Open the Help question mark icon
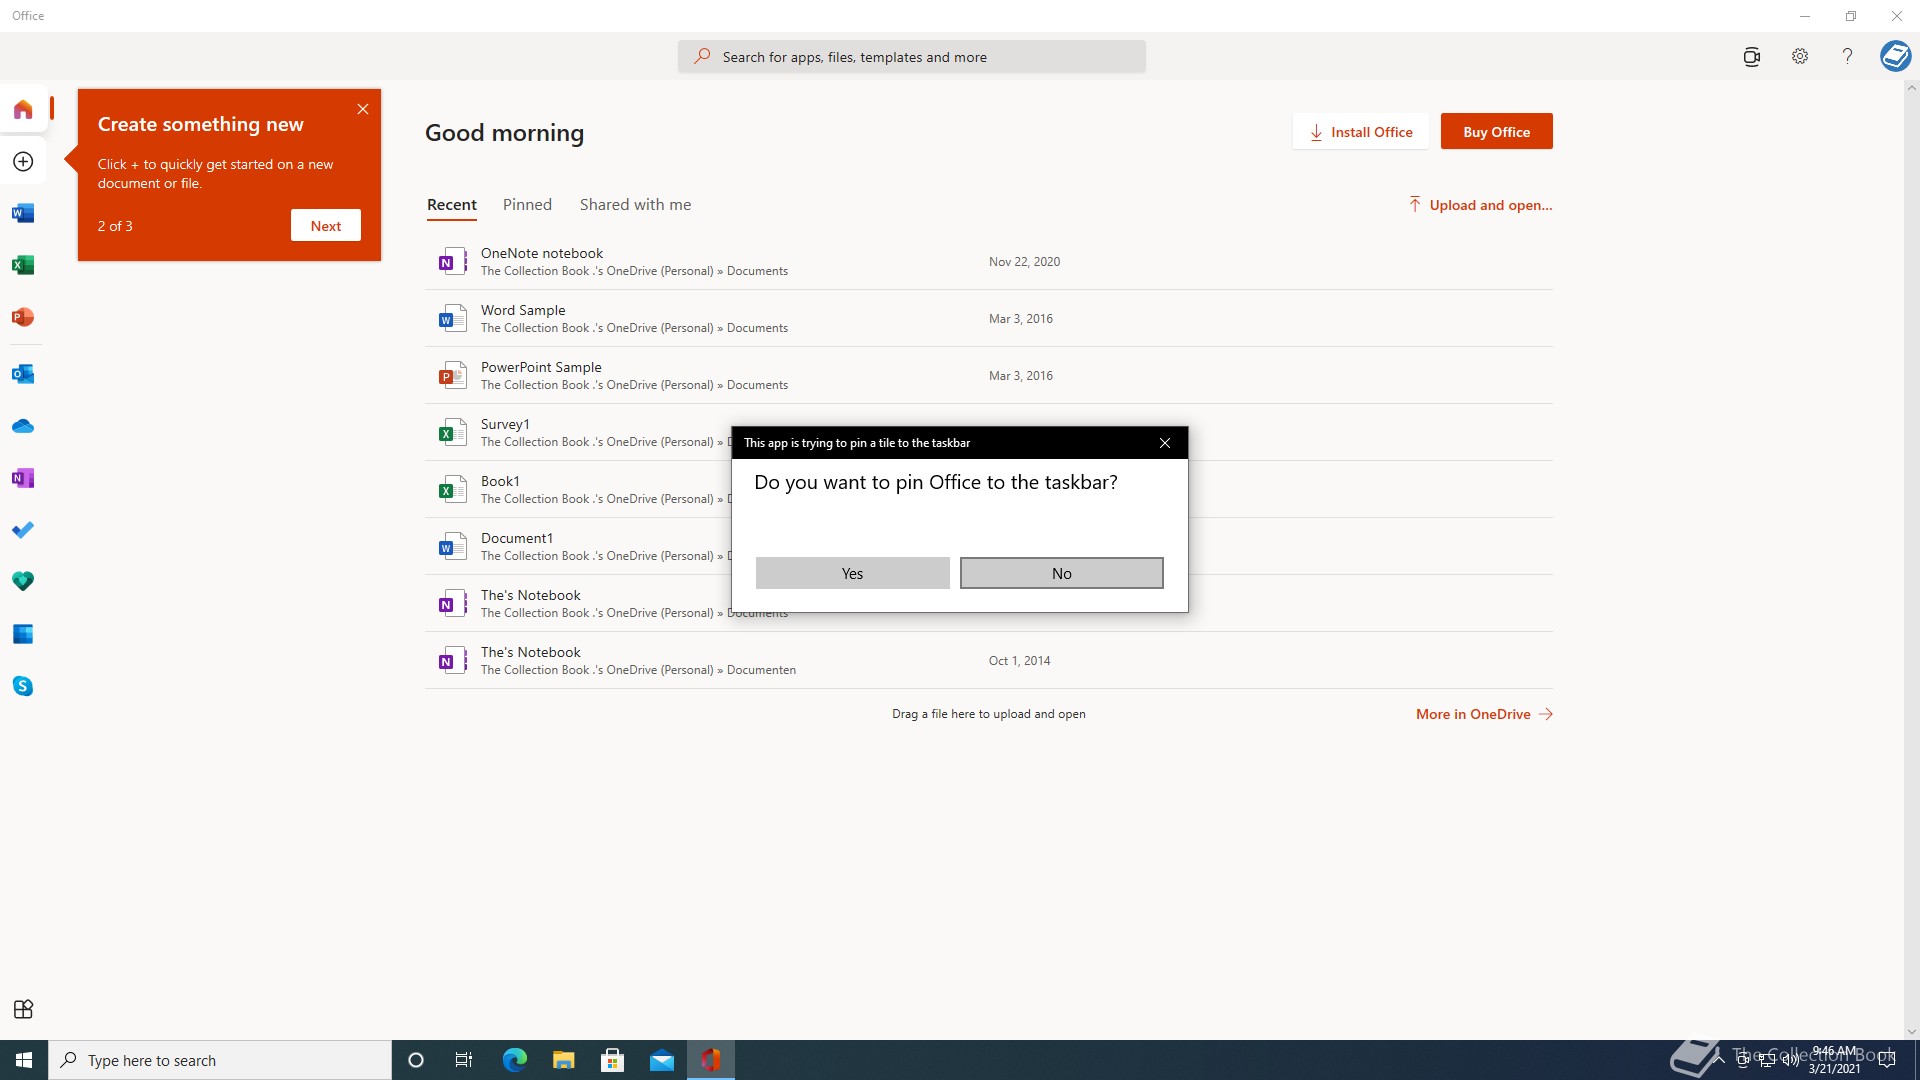The height and width of the screenshot is (1080, 1920). click(1847, 57)
